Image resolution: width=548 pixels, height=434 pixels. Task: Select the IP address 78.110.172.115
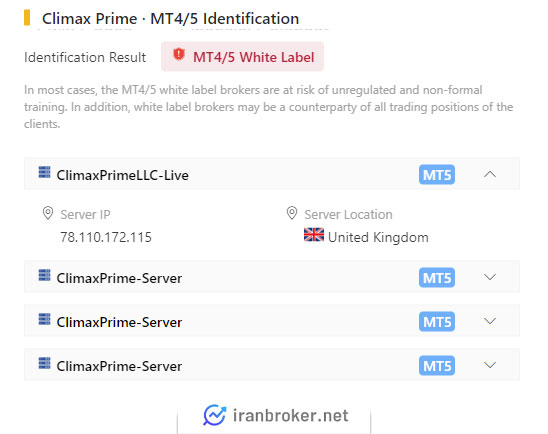pyautogui.click(x=106, y=237)
